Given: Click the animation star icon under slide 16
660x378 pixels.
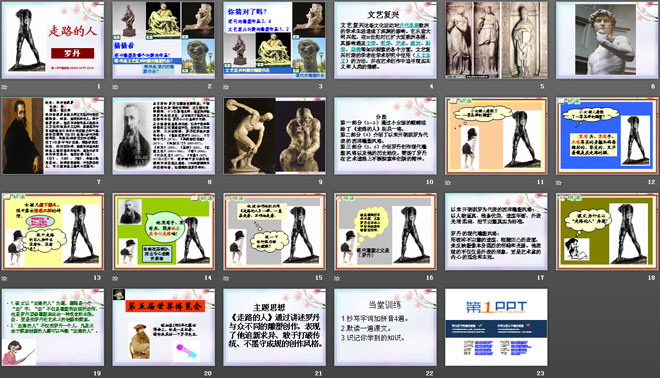Looking at the screenshot, I should pos(337,278).
